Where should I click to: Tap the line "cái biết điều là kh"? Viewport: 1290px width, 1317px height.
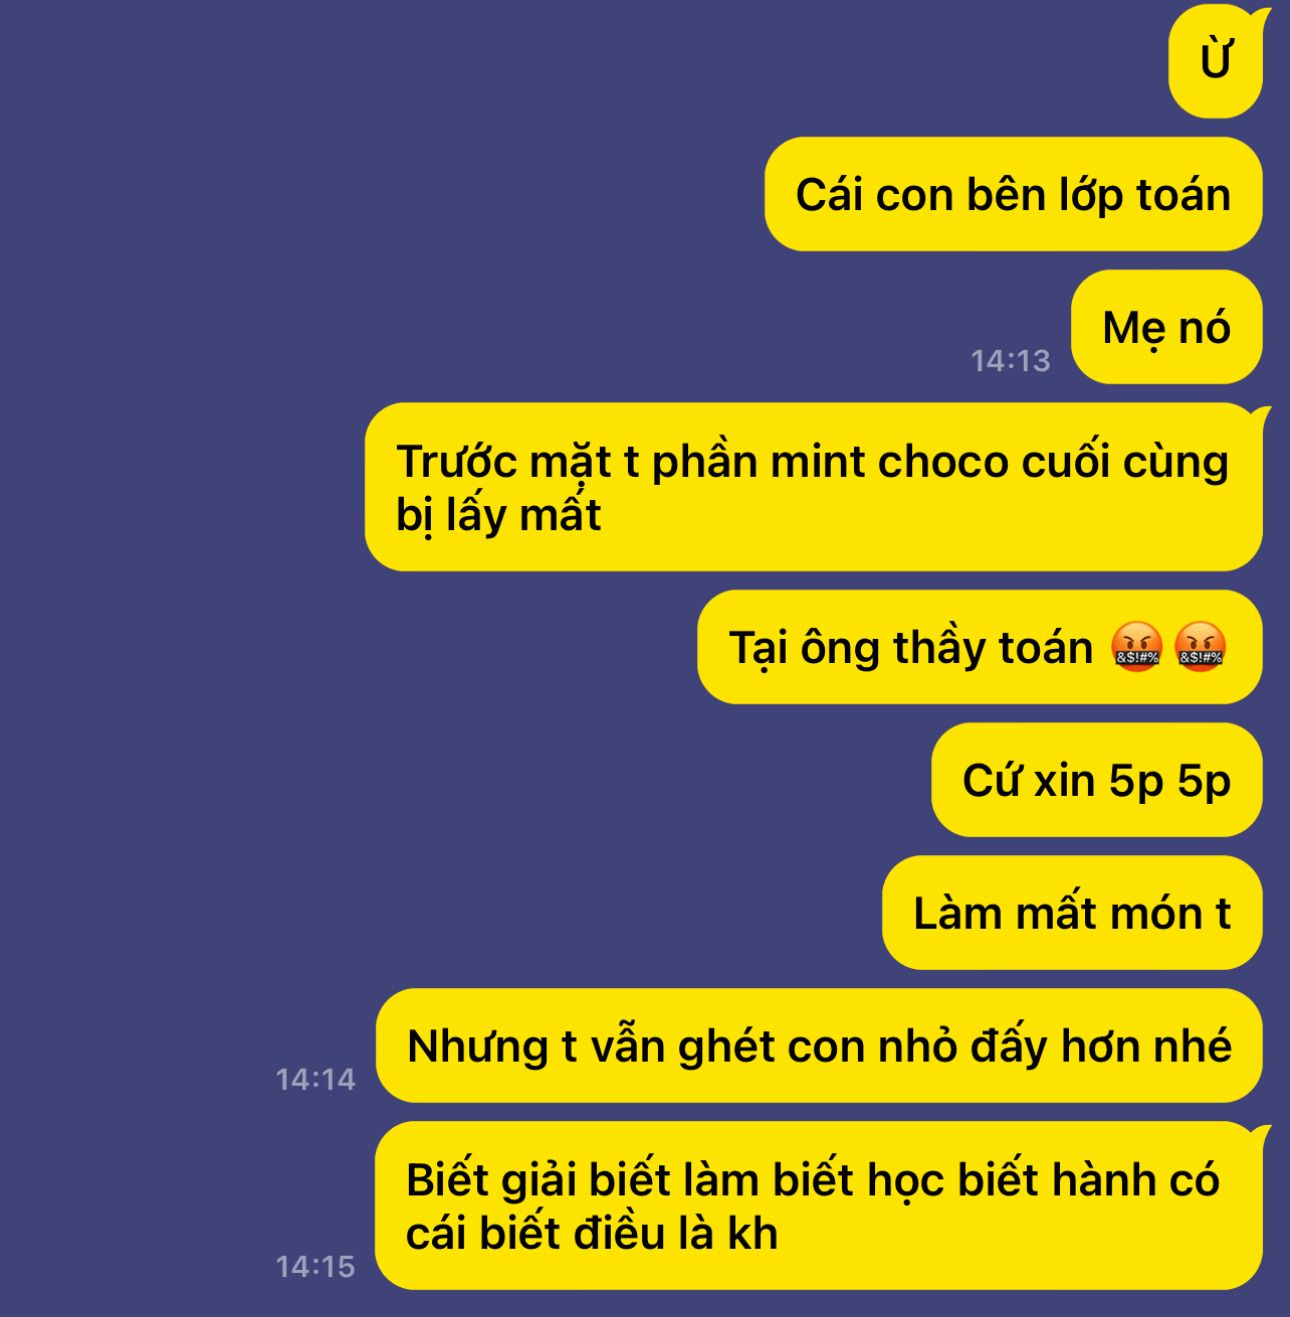point(592,1233)
